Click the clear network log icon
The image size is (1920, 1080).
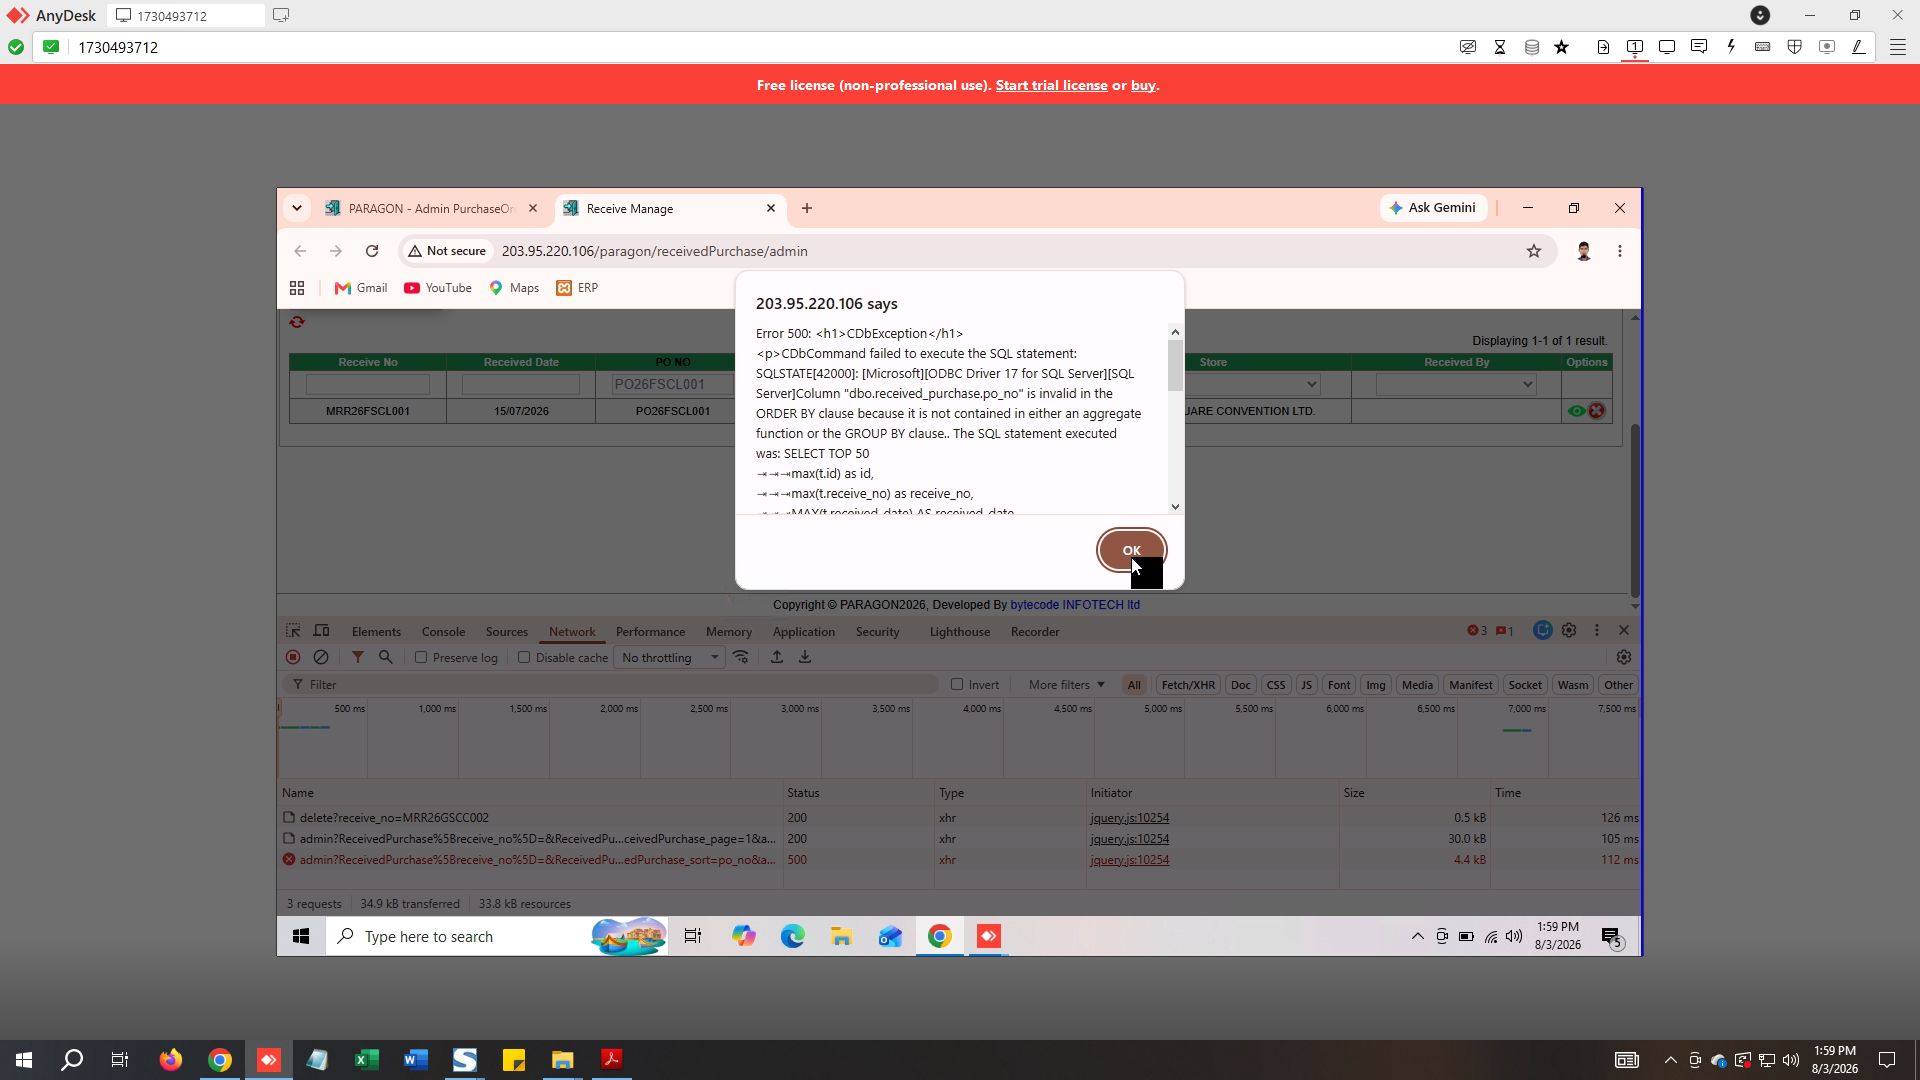[x=321, y=657]
